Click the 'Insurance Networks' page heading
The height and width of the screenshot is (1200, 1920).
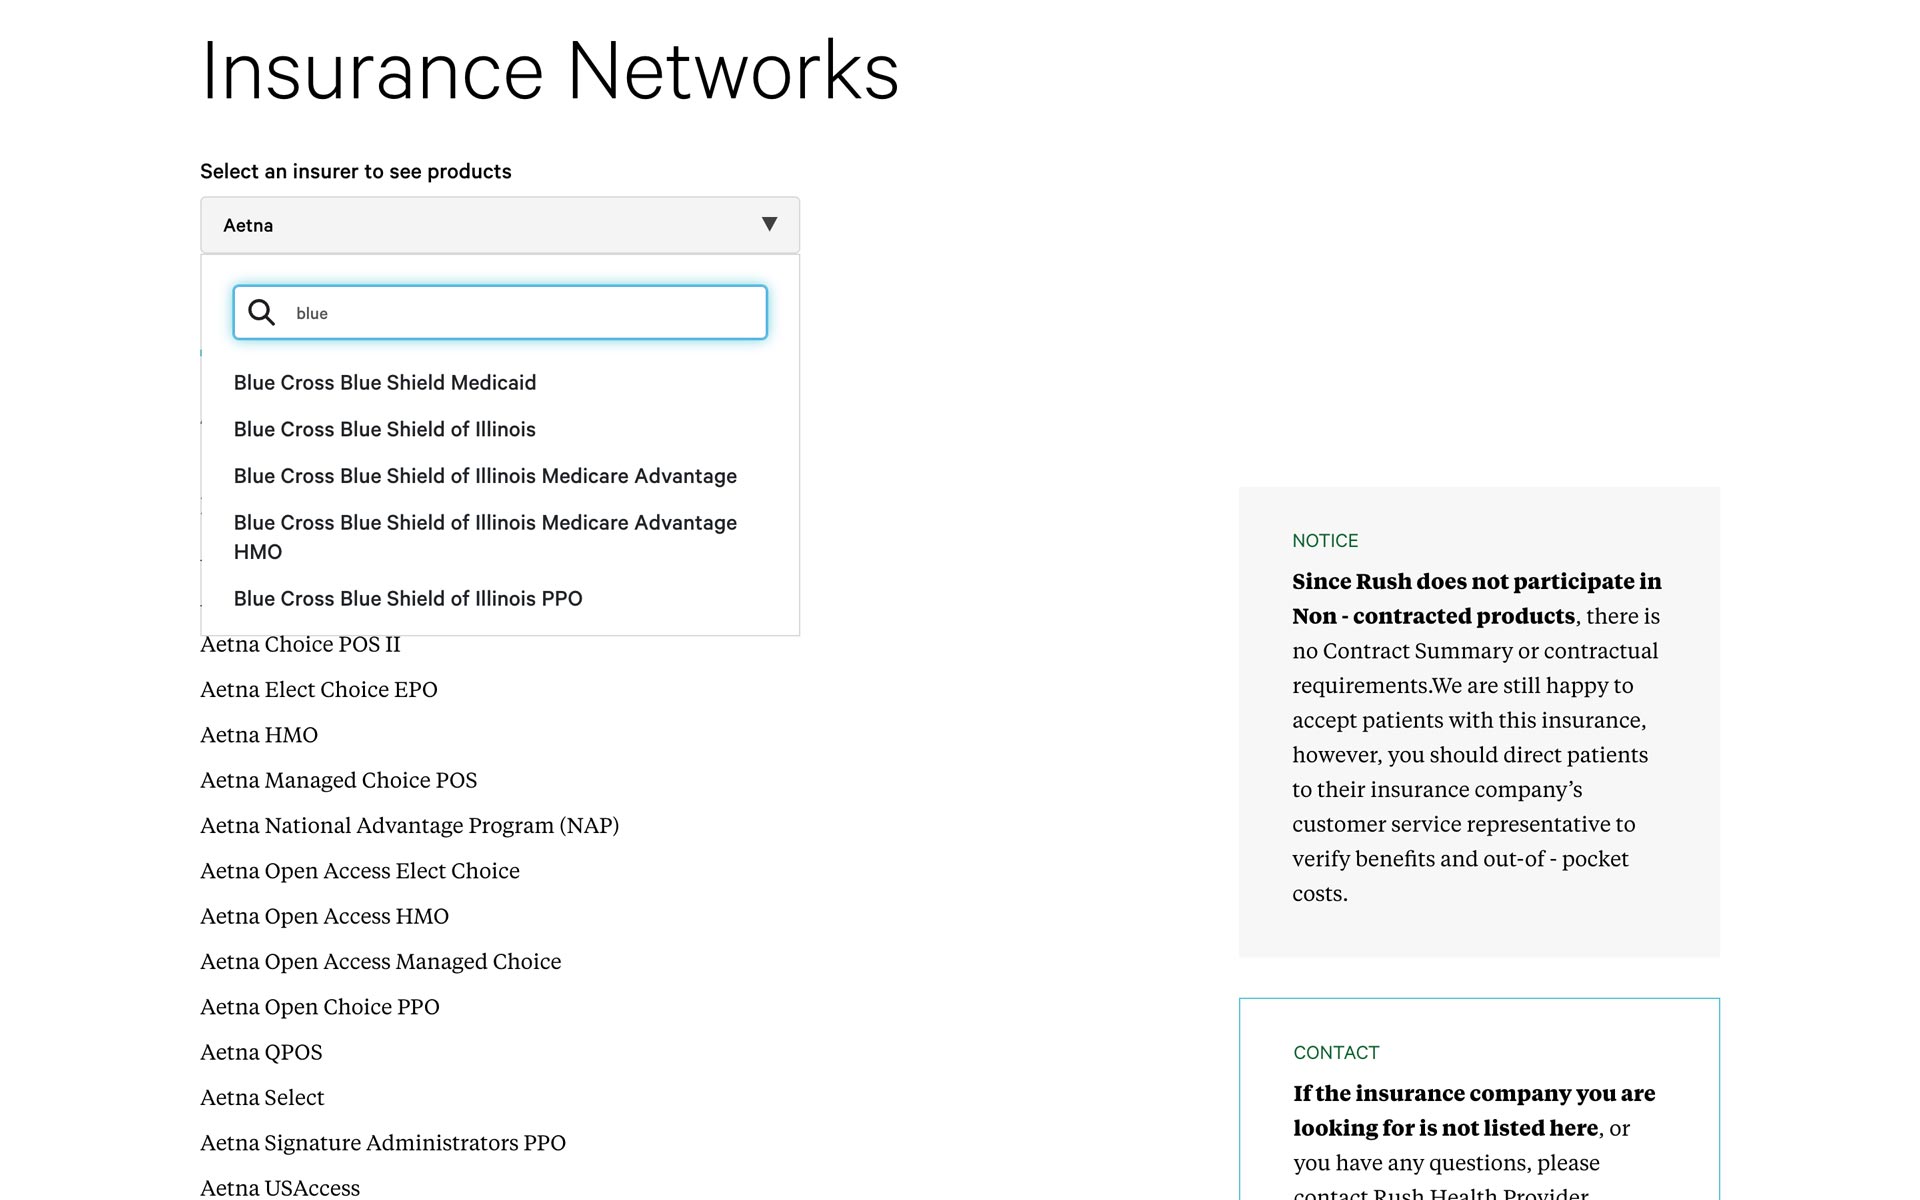pos(550,71)
